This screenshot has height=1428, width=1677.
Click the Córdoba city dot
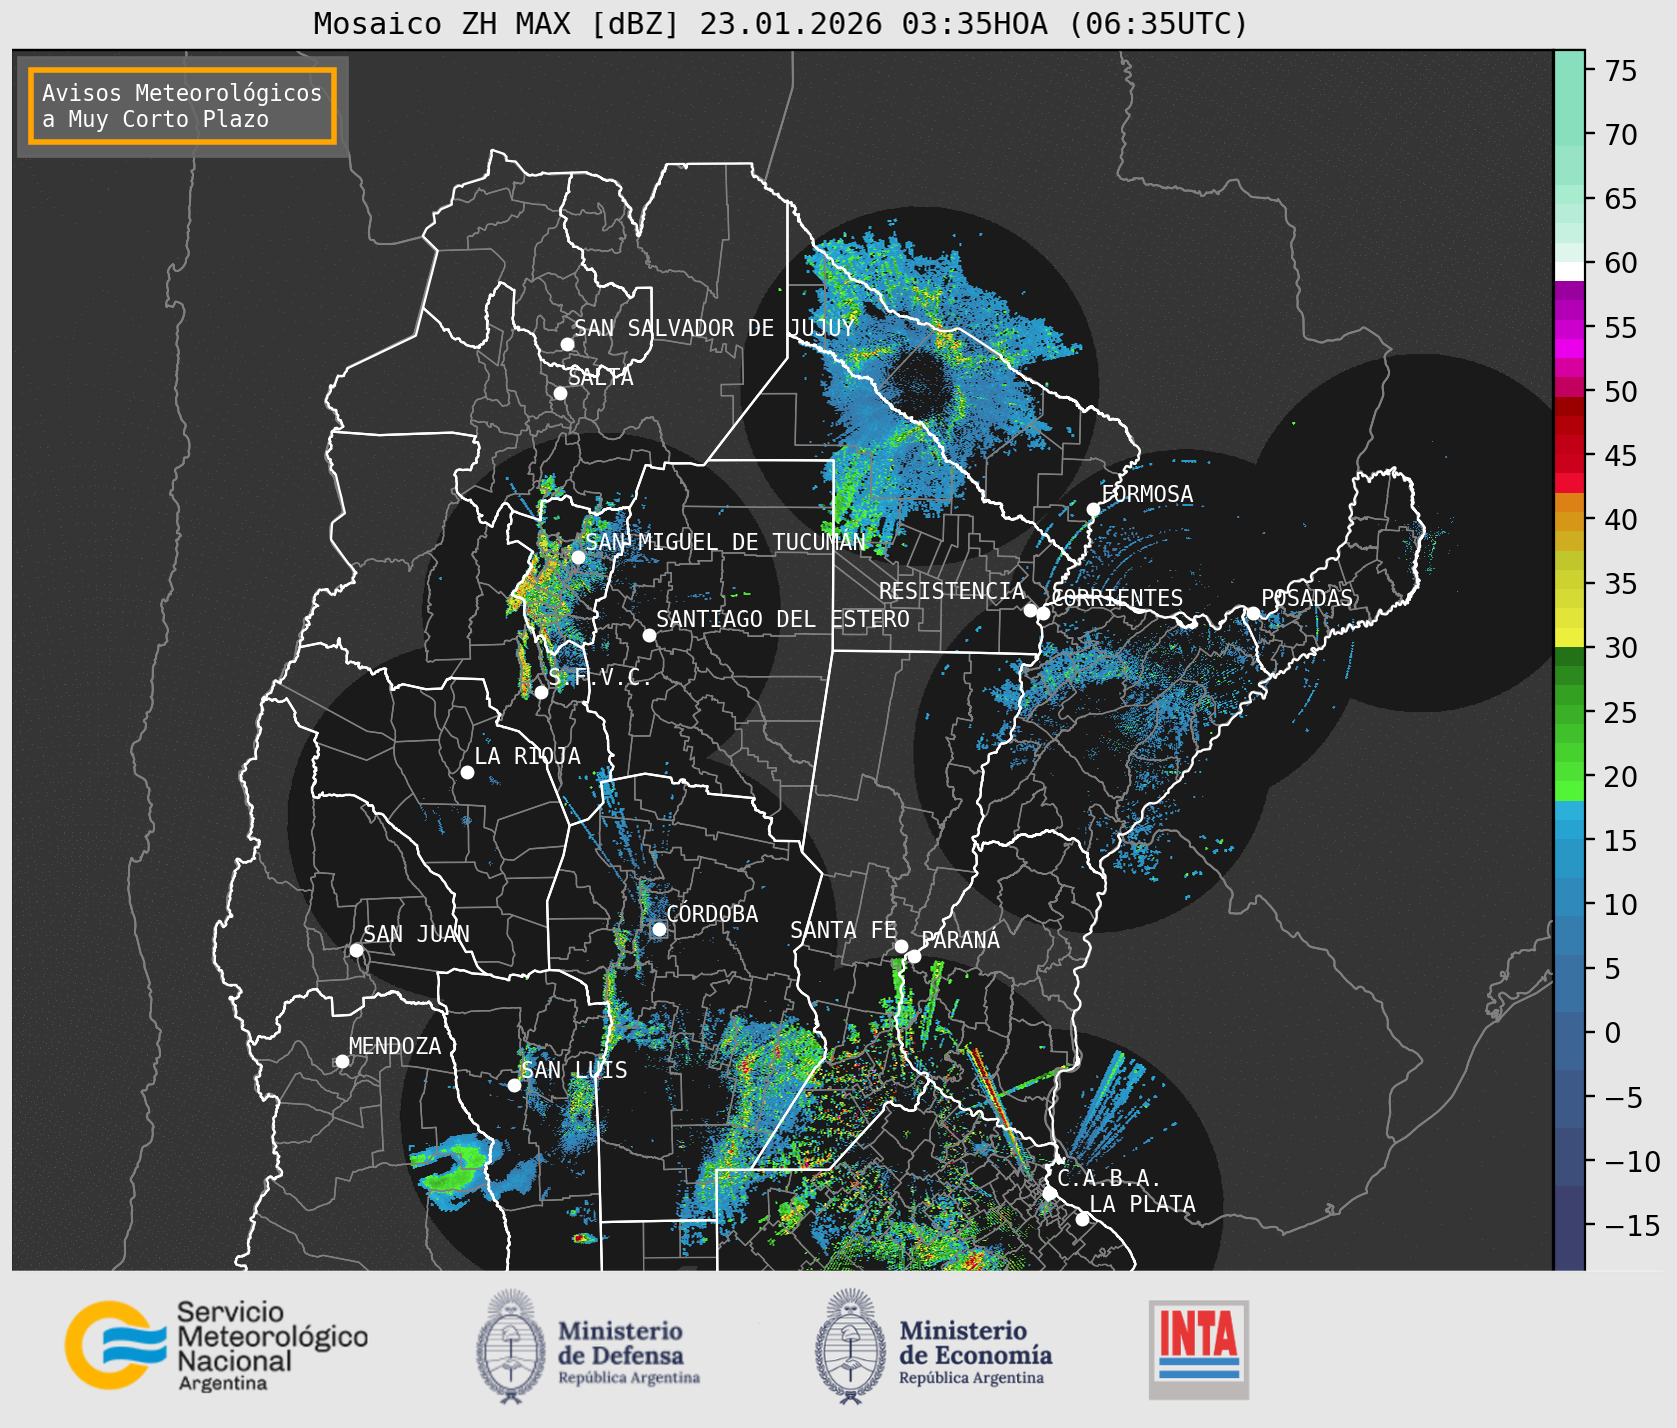pyautogui.click(x=659, y=929)
